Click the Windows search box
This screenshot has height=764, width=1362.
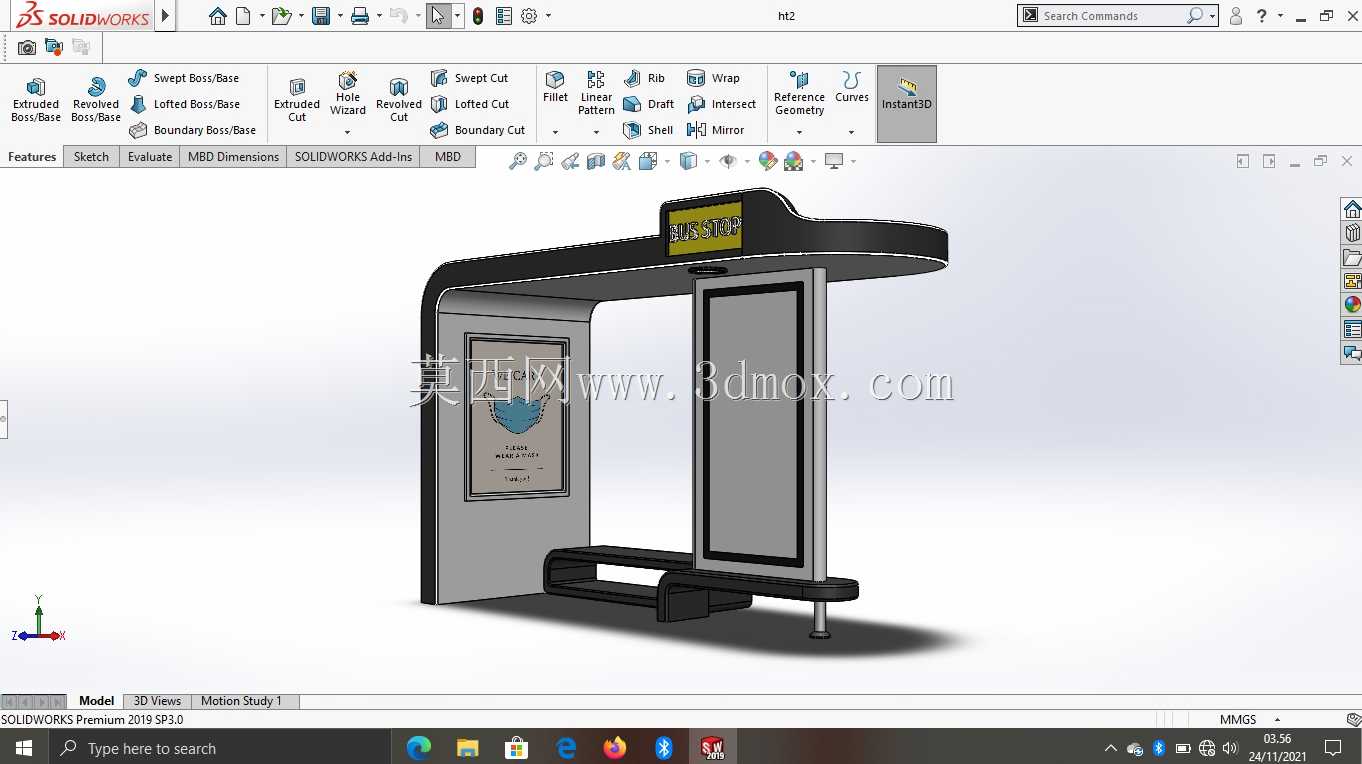[219, 748]
